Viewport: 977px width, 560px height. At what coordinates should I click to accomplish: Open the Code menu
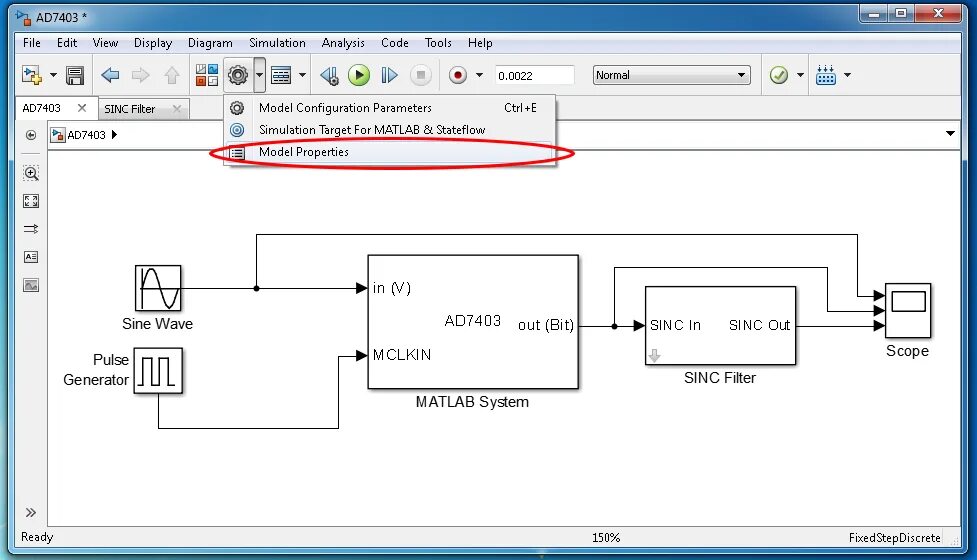[394, 43]
